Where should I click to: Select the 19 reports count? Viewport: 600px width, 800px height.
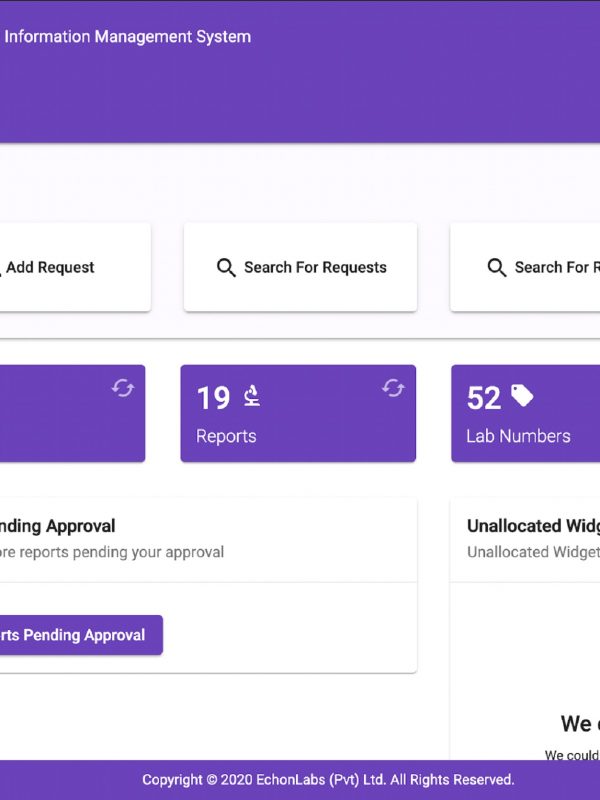[213, 398]
